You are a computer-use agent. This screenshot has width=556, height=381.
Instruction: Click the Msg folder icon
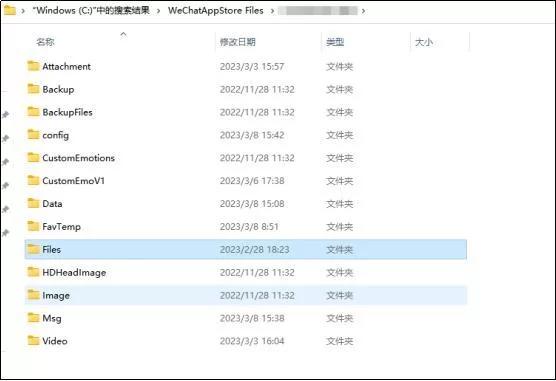pyautogui.click(x=33, y=318)
